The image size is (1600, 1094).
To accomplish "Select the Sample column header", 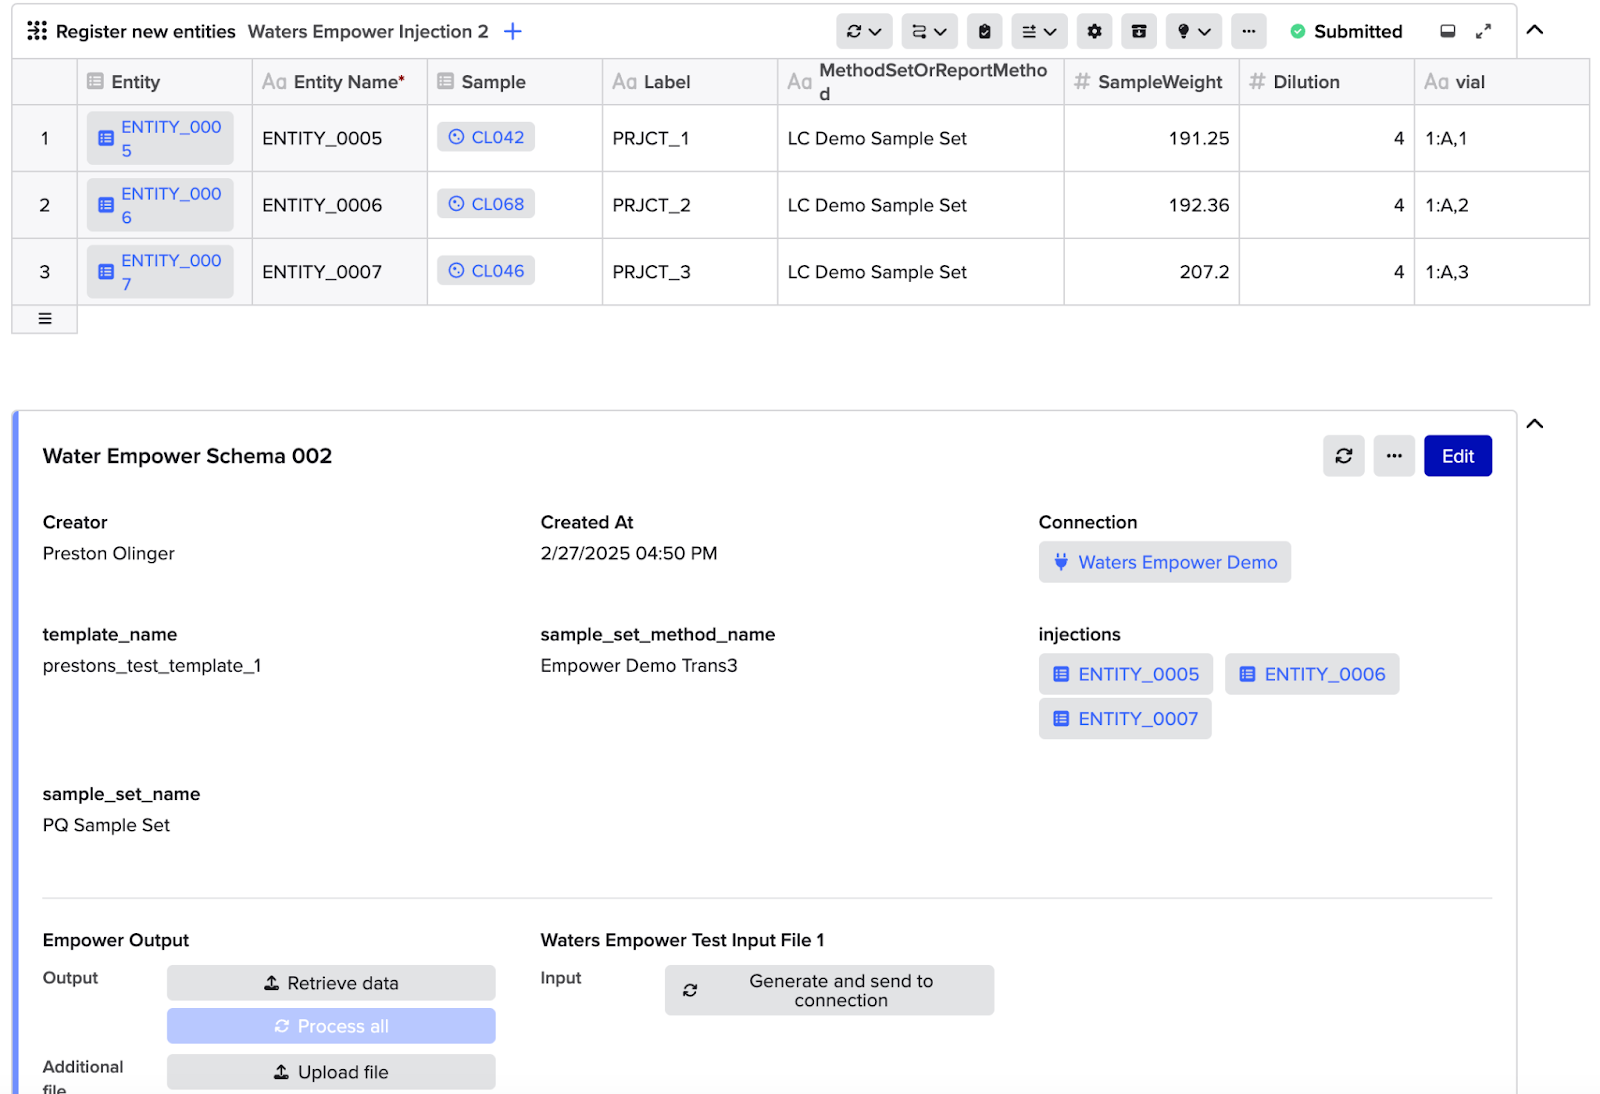I will (515, 82).
